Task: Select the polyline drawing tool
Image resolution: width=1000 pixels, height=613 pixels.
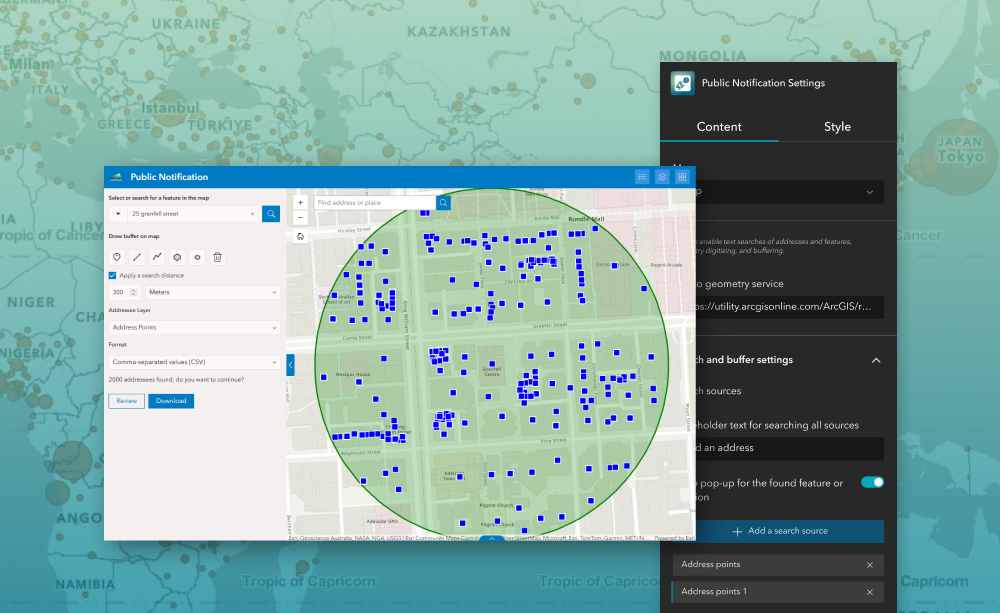Action: 157,257
